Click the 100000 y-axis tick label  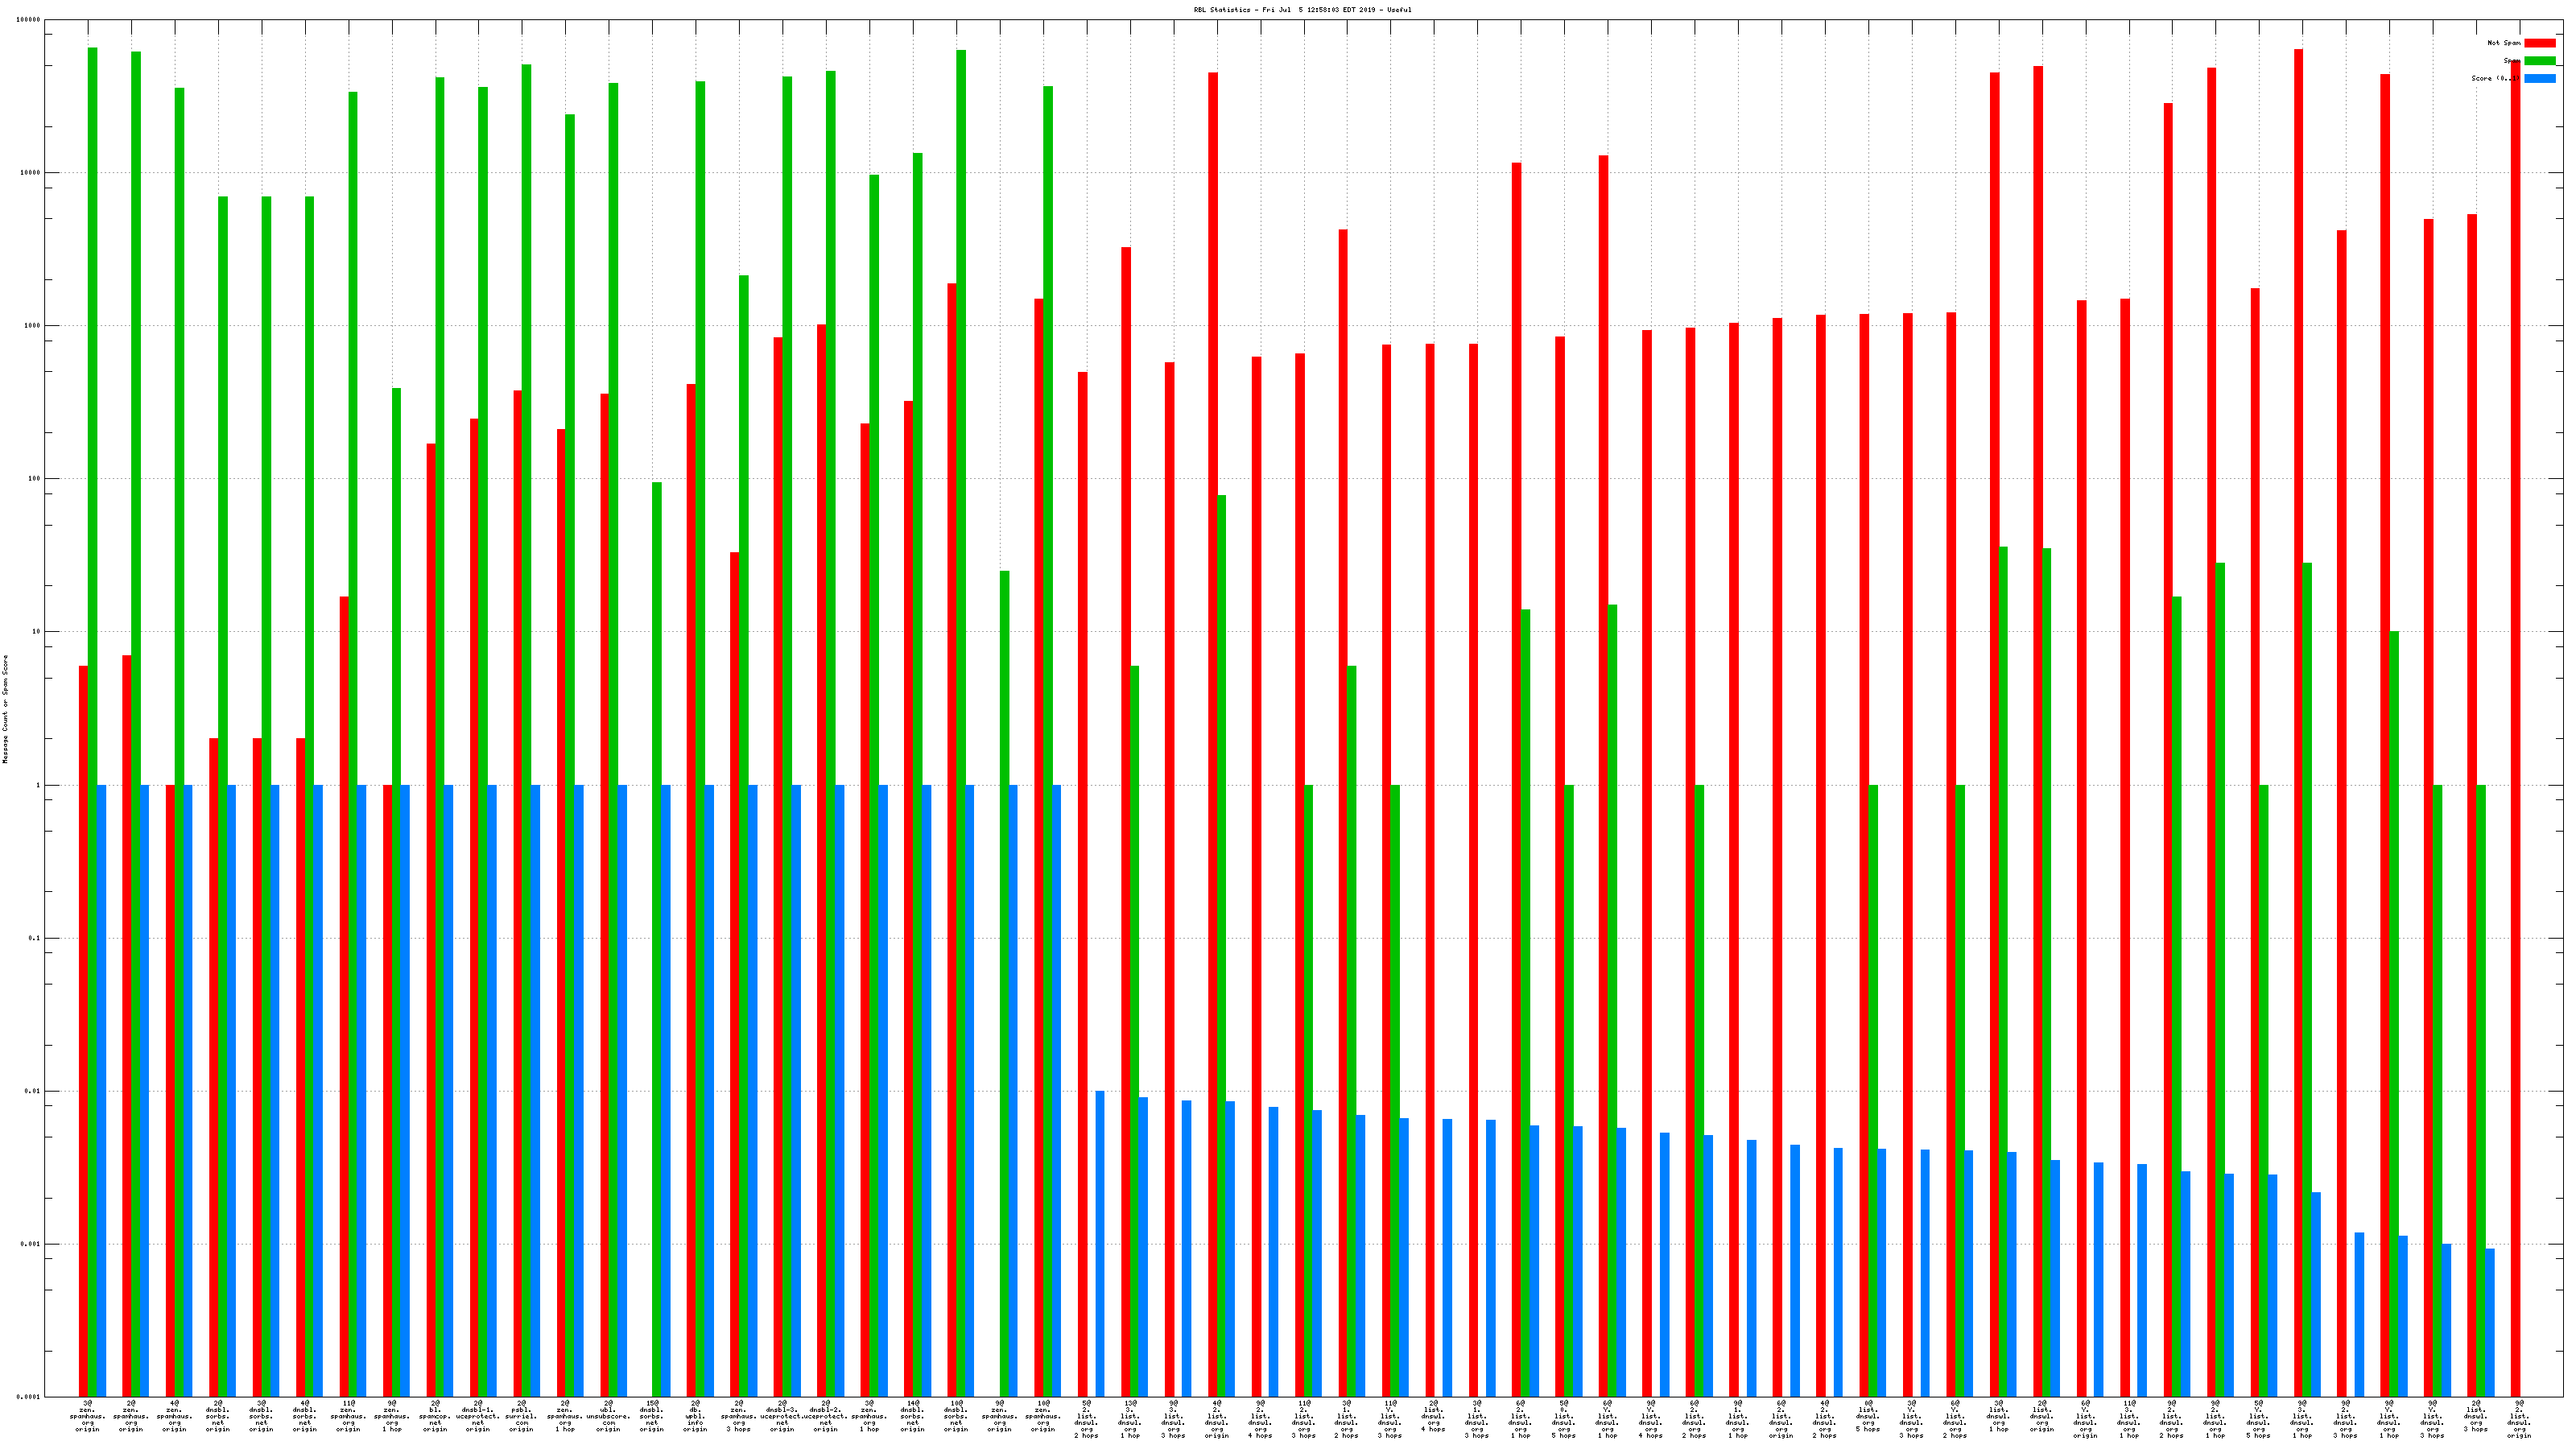(x=29, y=20)
